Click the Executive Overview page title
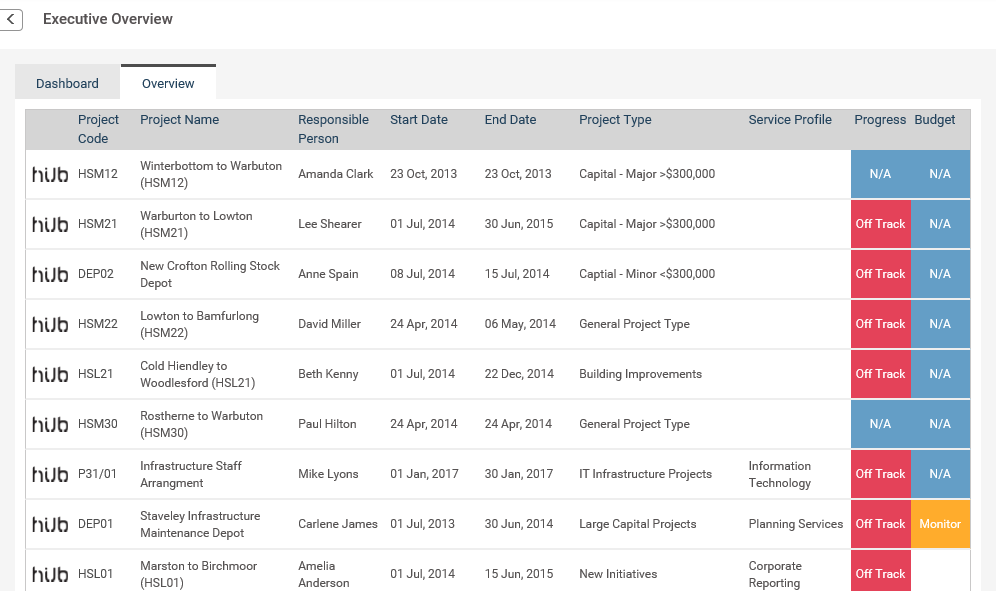This screenshot has height=591, width=996. click(108, 19)
